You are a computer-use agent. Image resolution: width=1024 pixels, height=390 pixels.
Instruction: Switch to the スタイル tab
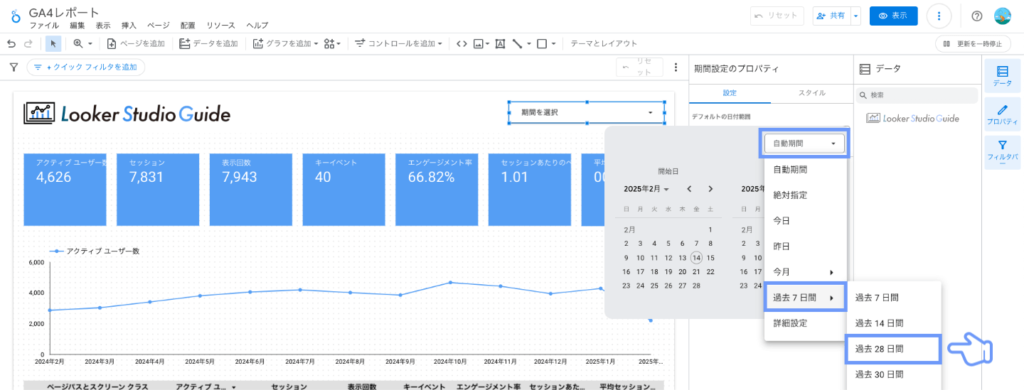coord(812,93)
